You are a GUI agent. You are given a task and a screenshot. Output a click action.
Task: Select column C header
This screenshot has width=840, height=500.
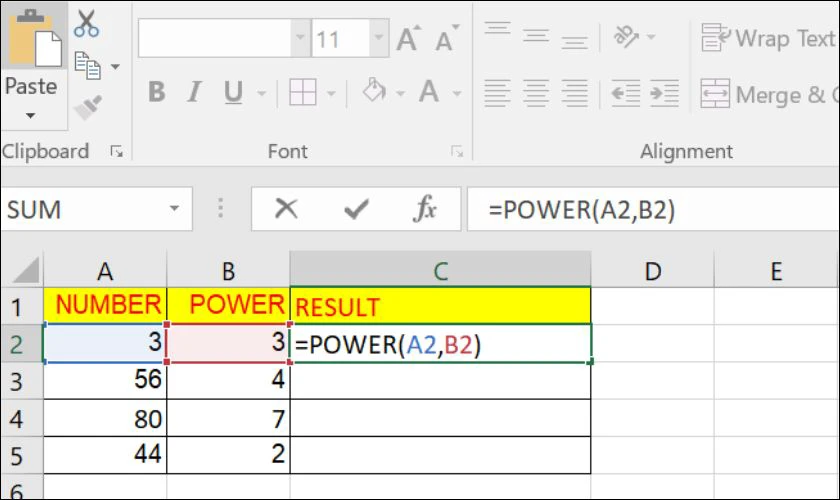[440, 271]
